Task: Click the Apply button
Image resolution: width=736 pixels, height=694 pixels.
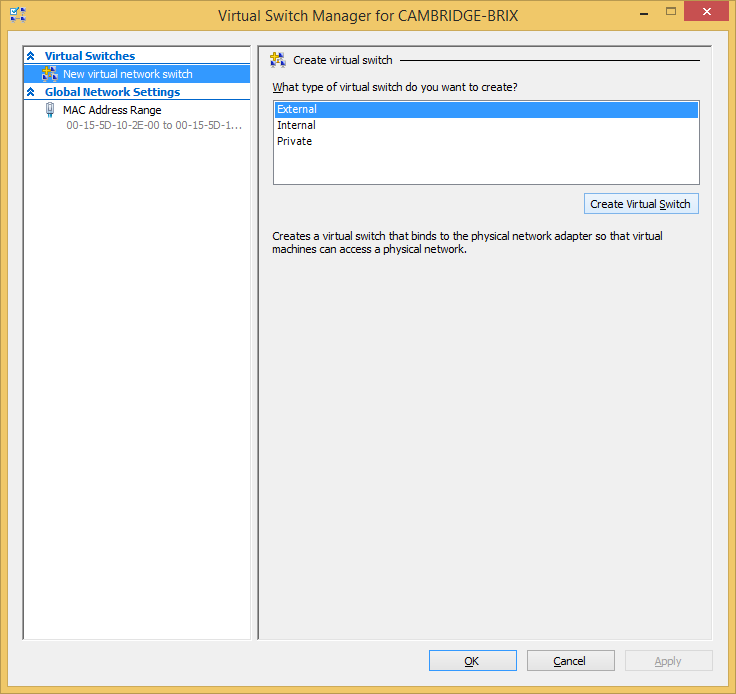Action: pos(668,661)
